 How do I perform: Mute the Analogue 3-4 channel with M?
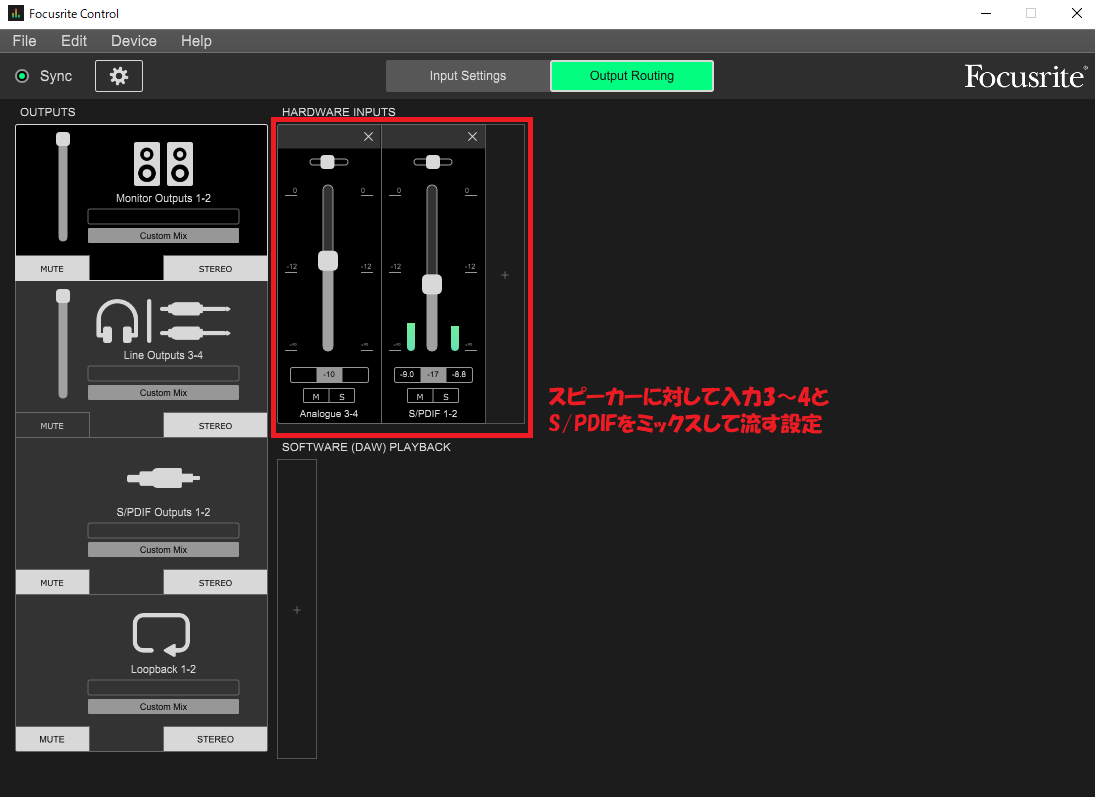pos(316,396)
